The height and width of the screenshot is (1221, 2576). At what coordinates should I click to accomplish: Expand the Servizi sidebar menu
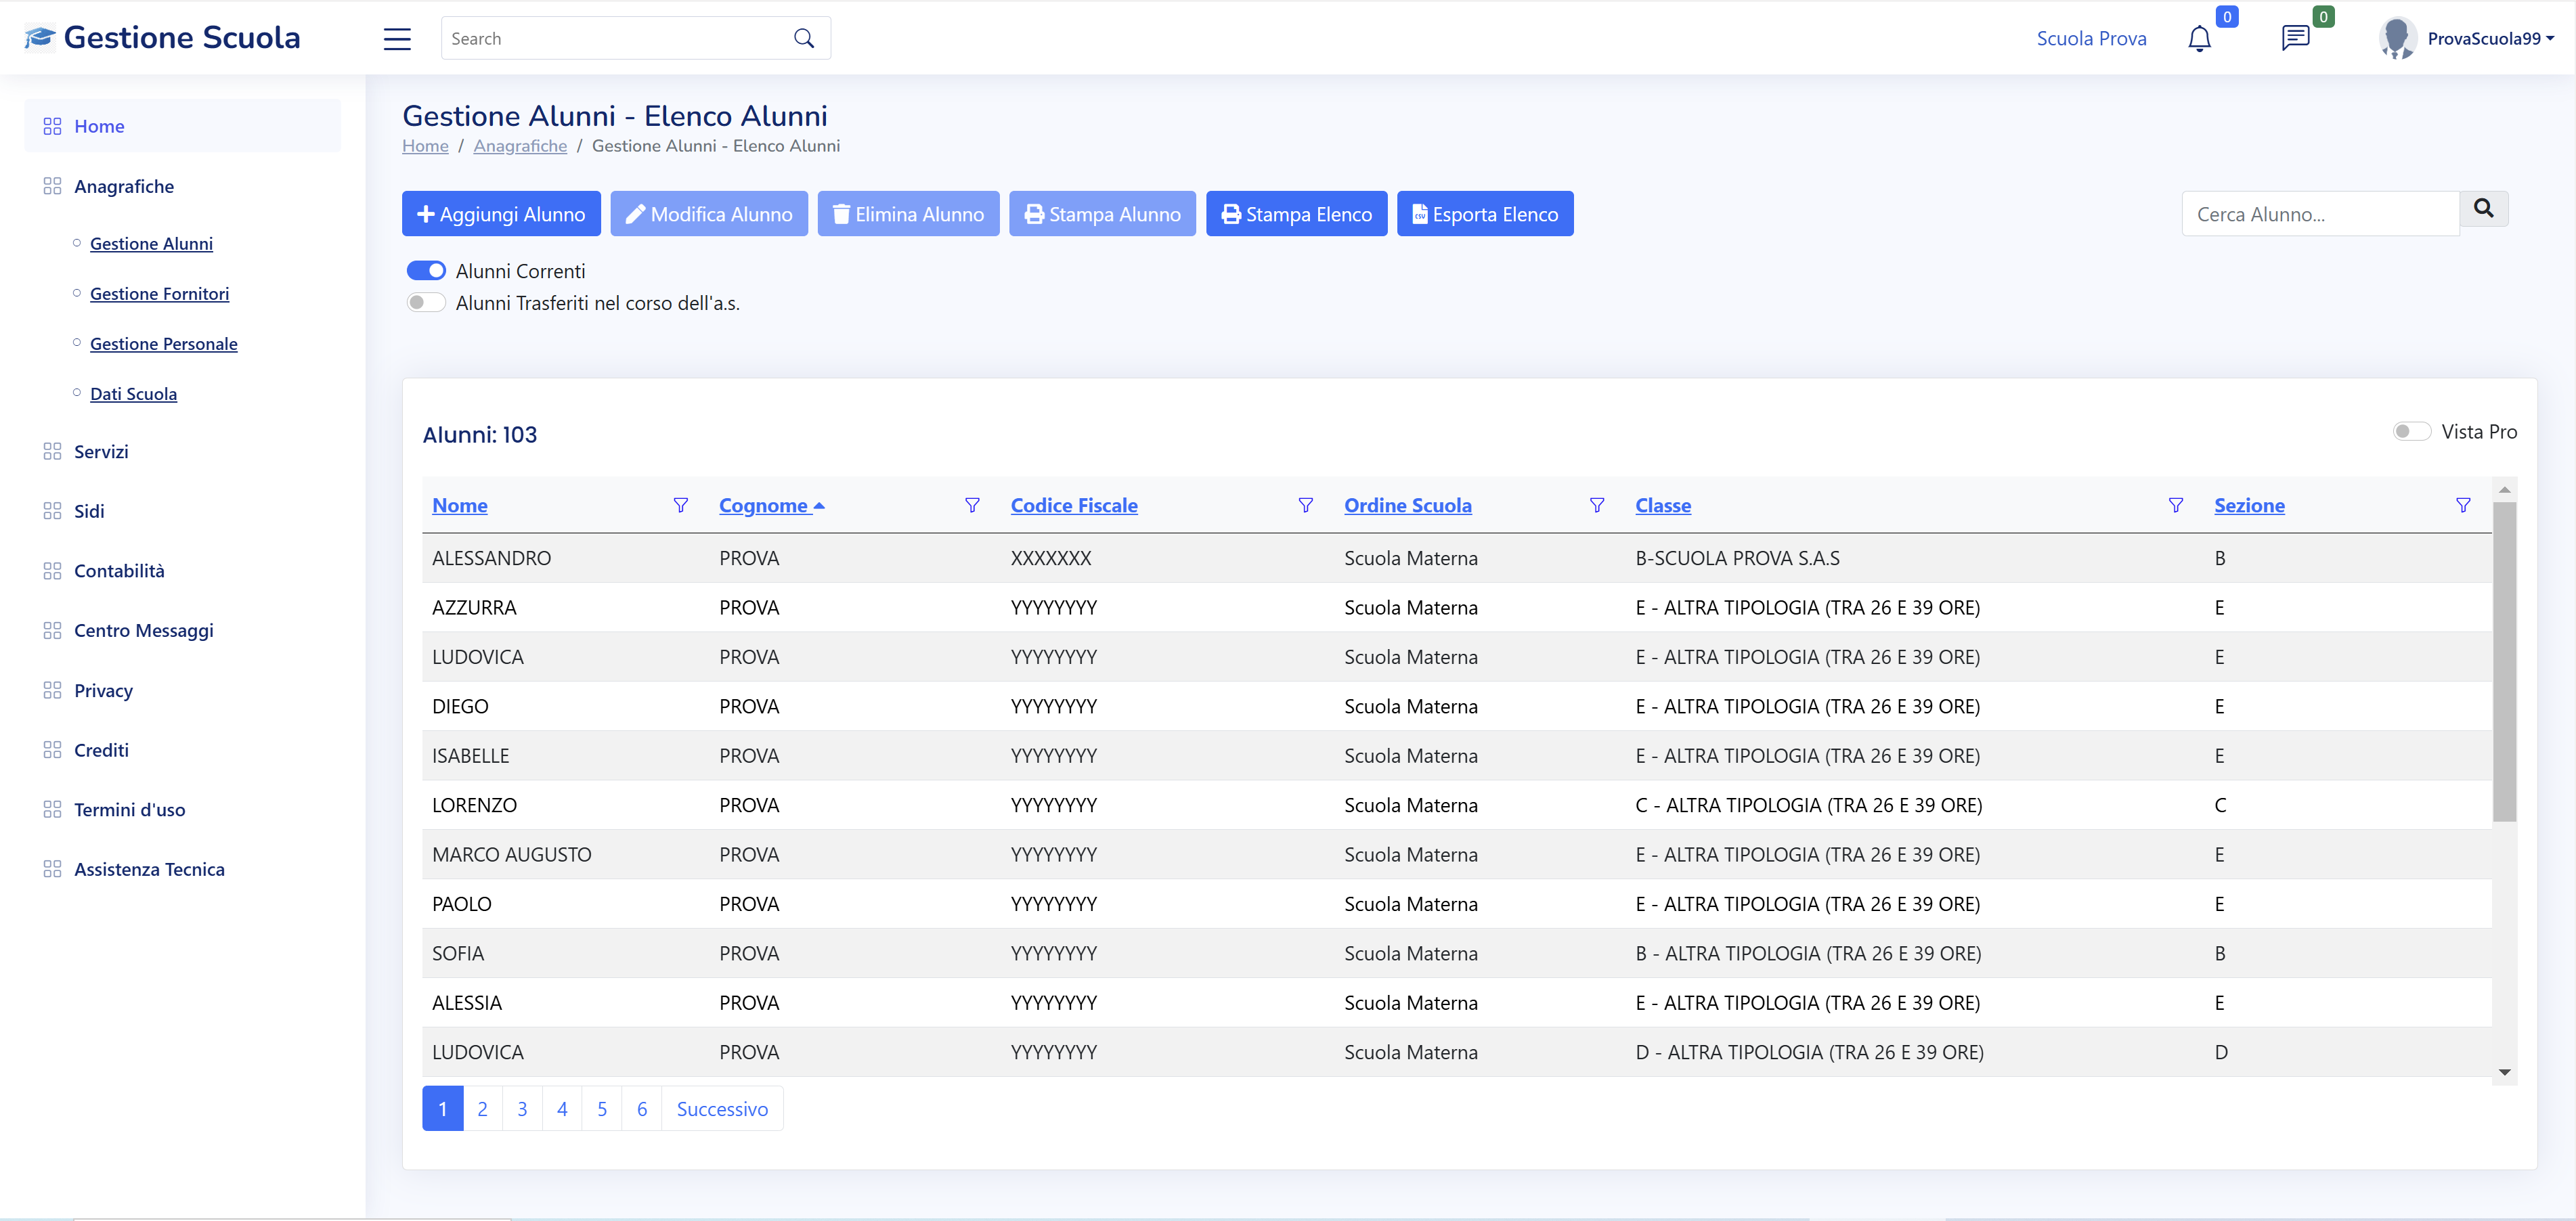pos(101,452)
